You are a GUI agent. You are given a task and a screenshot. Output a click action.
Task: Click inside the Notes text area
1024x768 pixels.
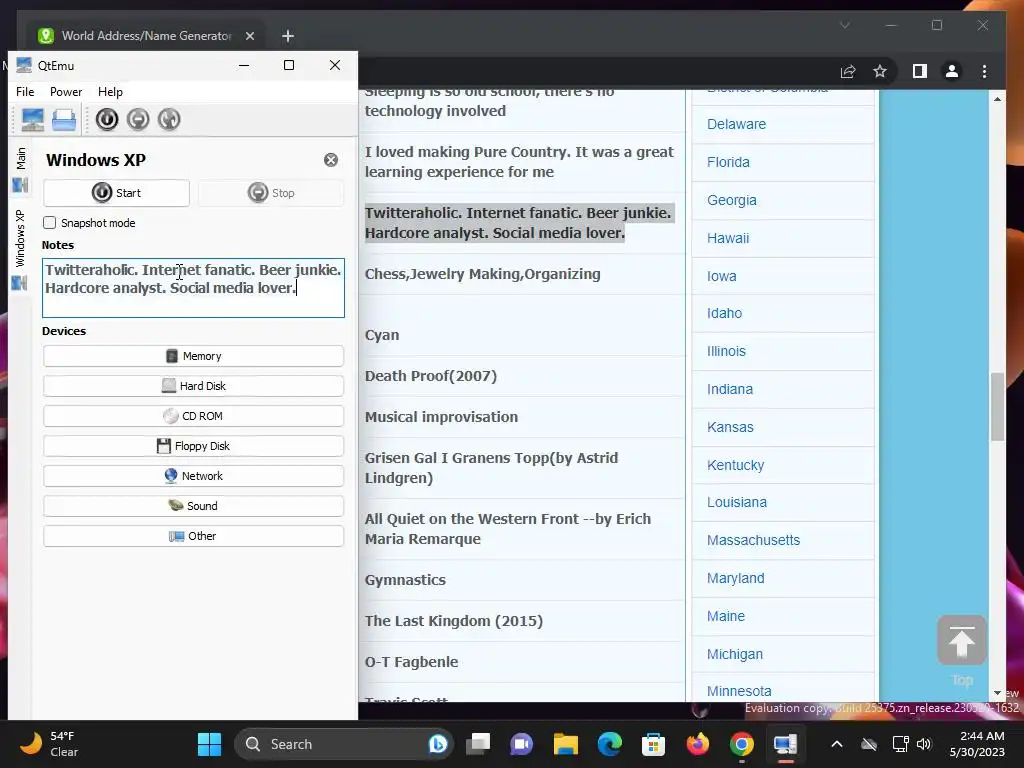(x=193, y=288)
